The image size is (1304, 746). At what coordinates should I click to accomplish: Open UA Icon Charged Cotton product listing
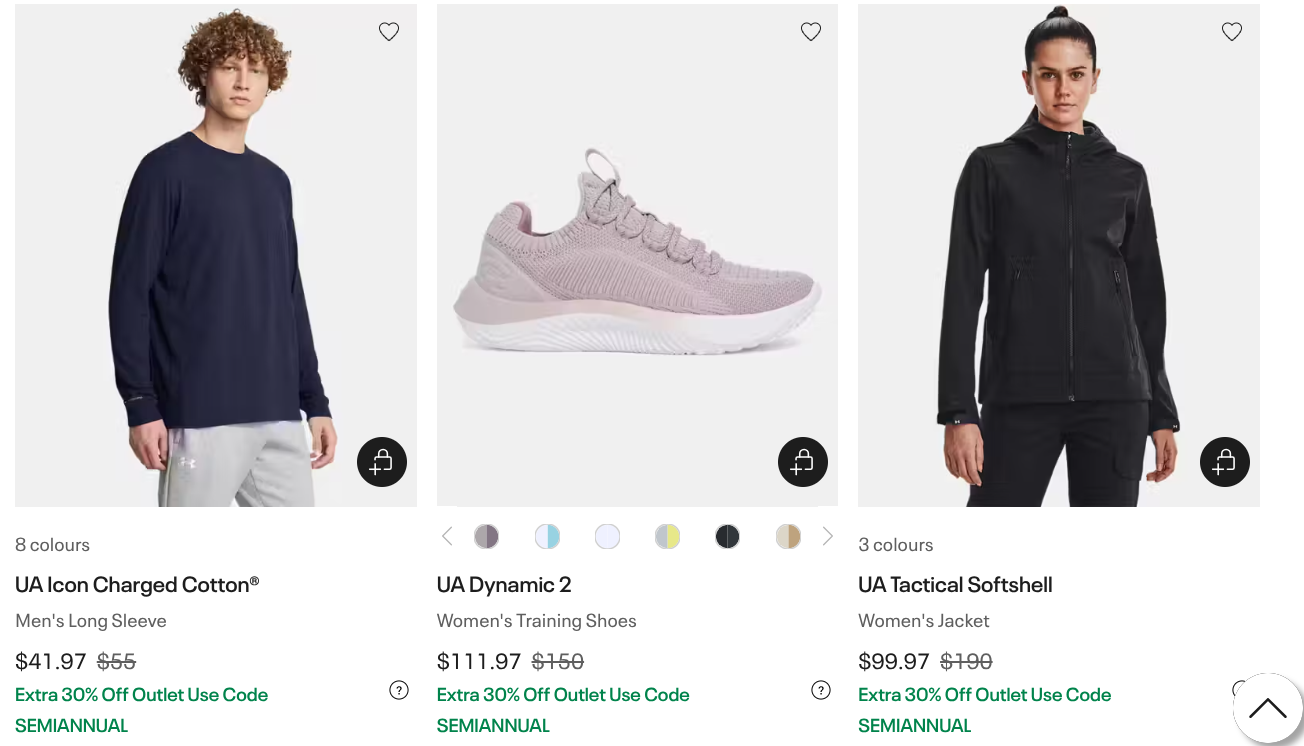pos(137,584)
